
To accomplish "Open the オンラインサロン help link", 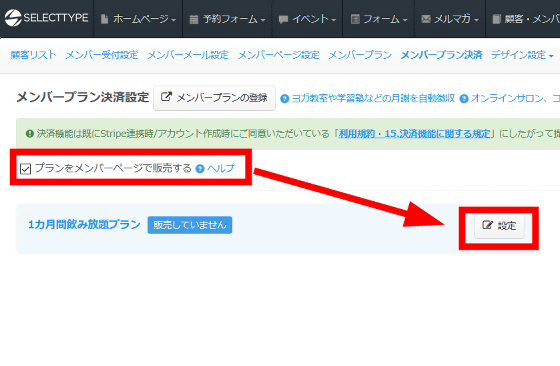I will [510, 98].
